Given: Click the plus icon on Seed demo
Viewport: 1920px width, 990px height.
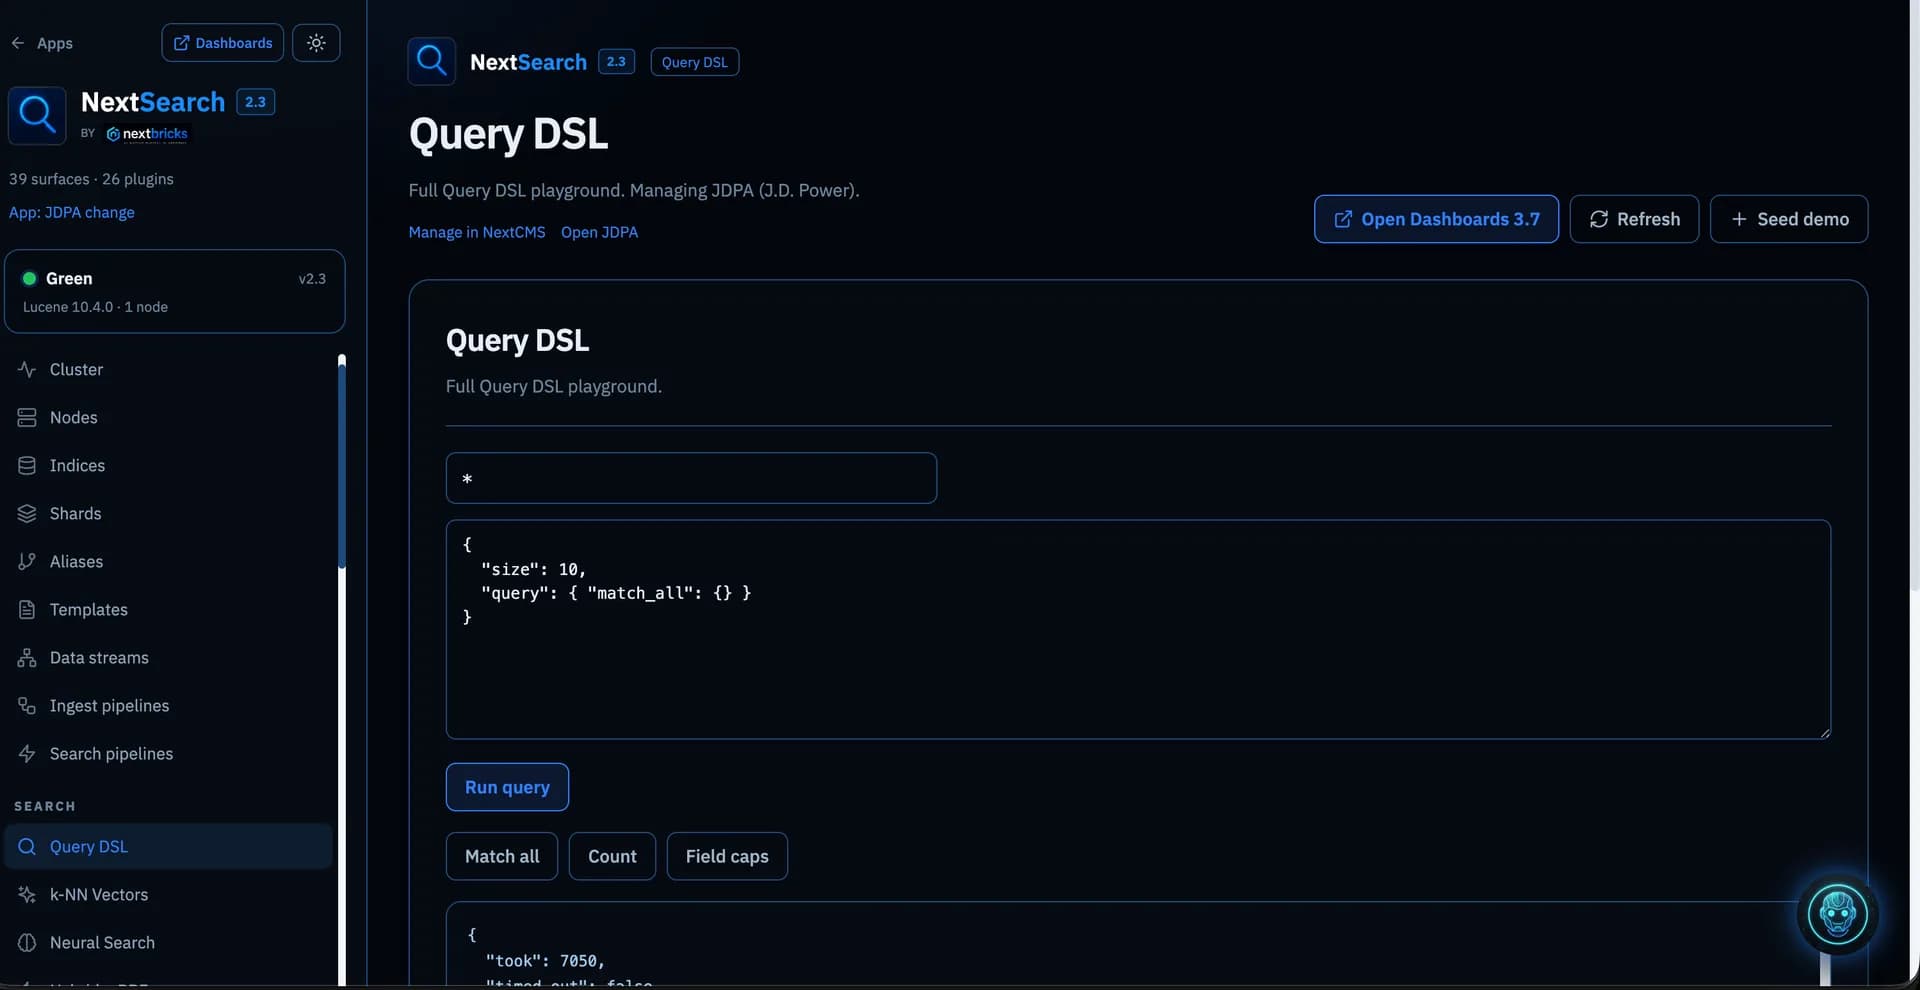Looking at the screenshot, I should click(1739, 219).
